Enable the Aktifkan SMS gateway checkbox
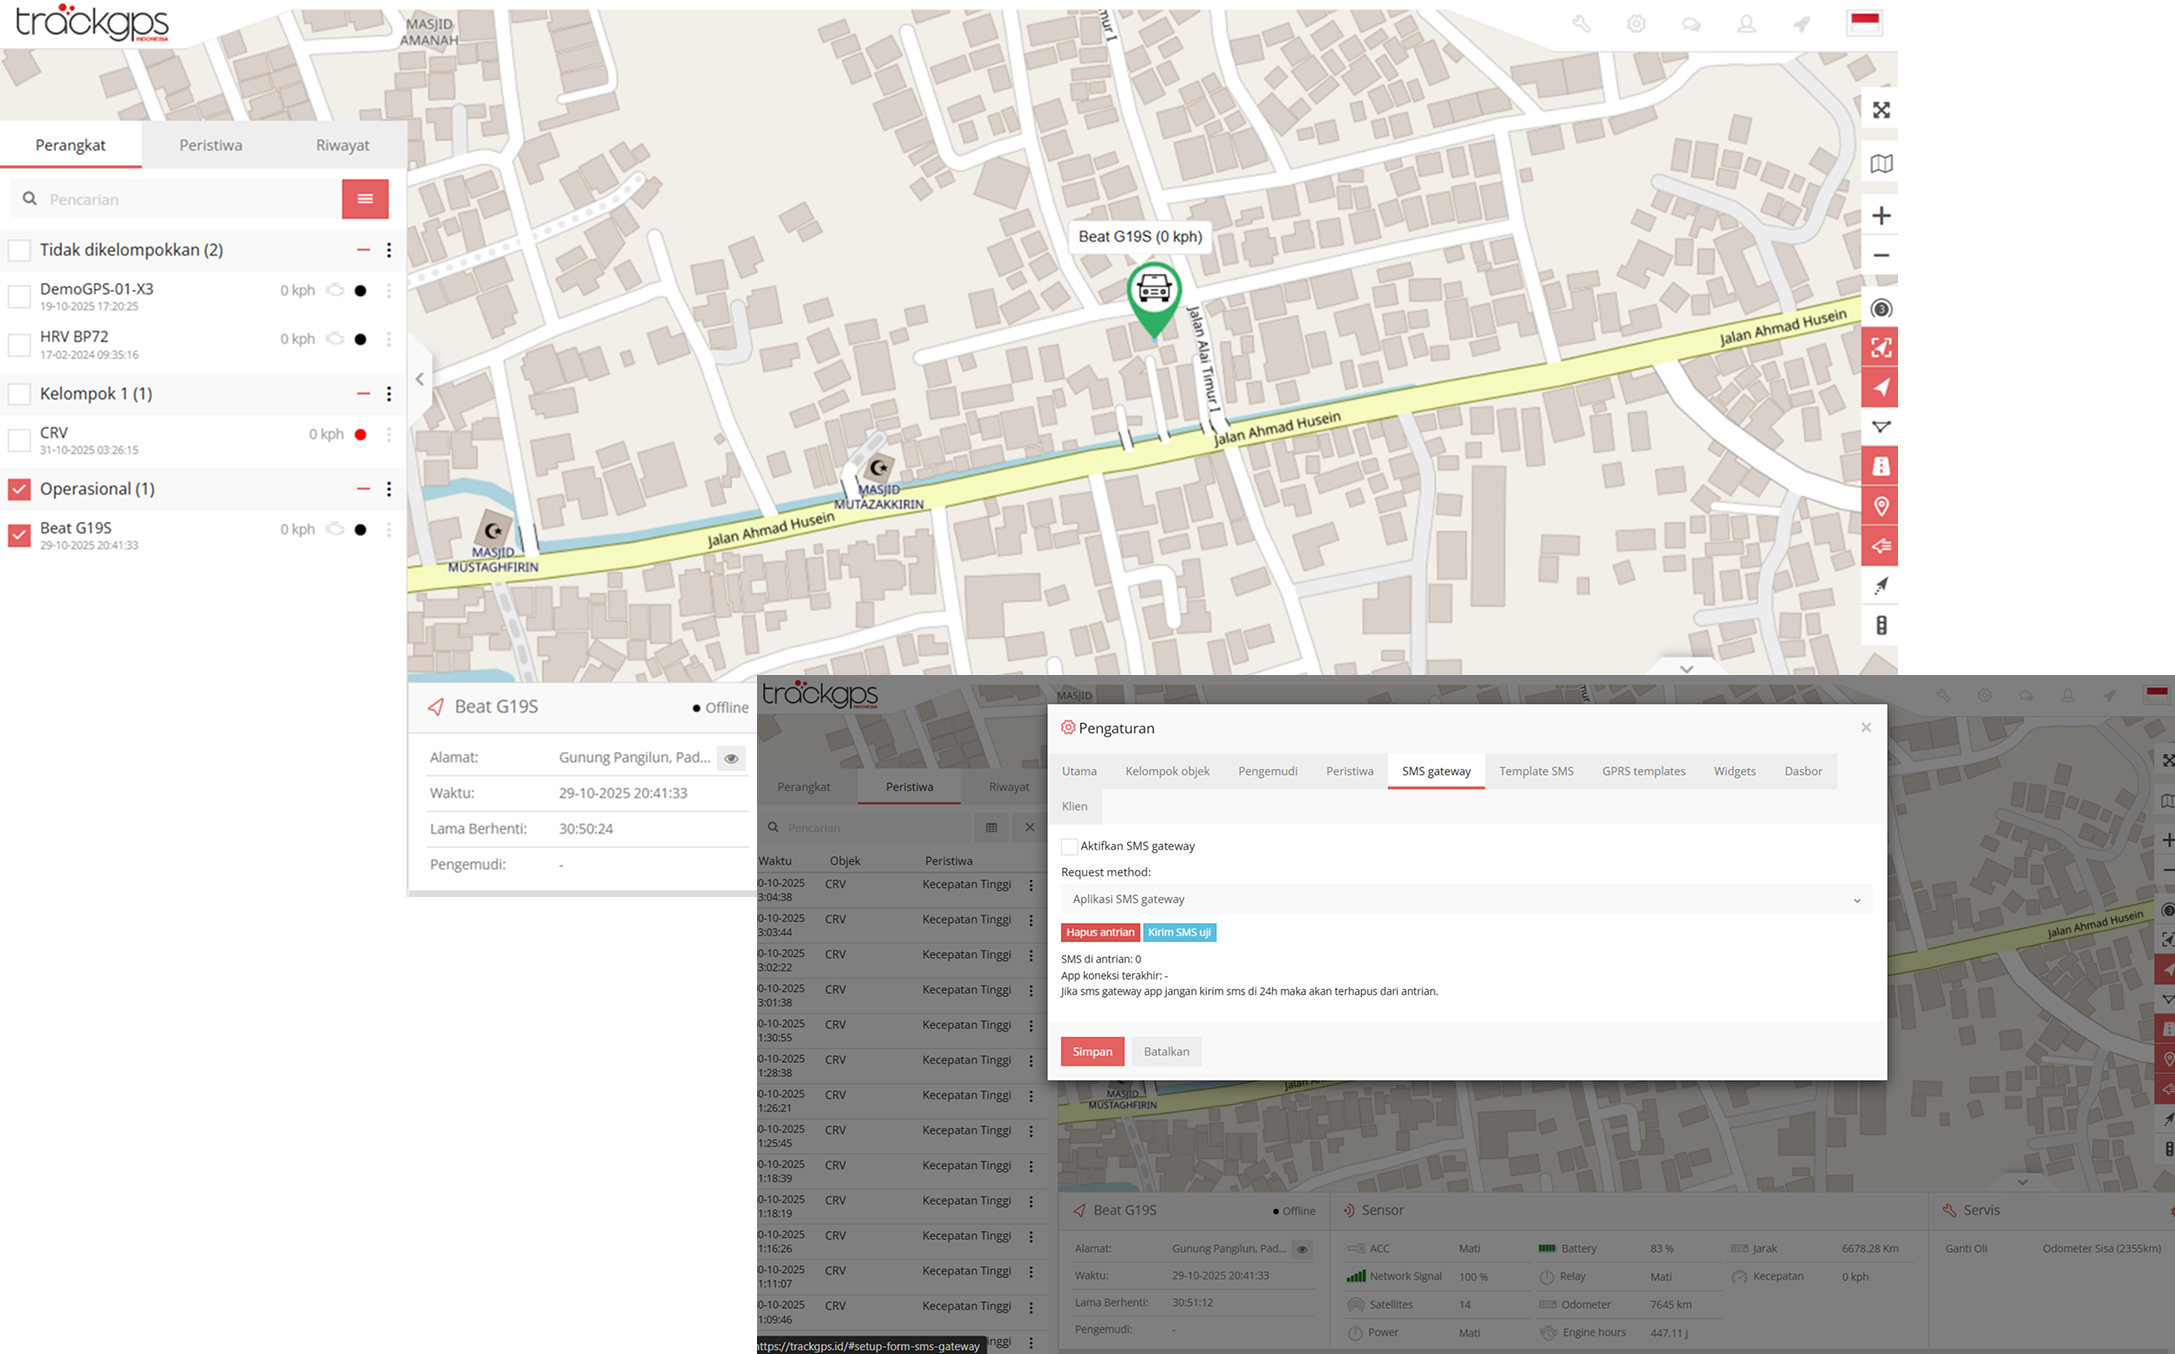The width and height of the screenshot is (2175, 1354). pyautogui.click(x=1068, y=846)
